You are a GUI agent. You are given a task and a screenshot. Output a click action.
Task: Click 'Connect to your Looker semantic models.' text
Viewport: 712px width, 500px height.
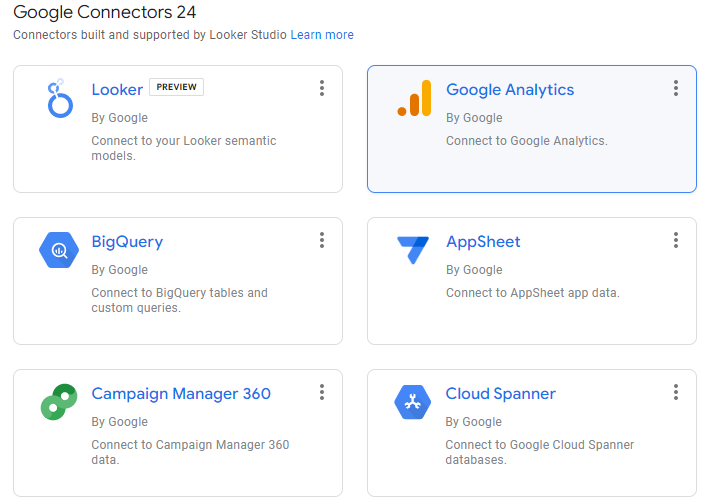pos(184,148)
